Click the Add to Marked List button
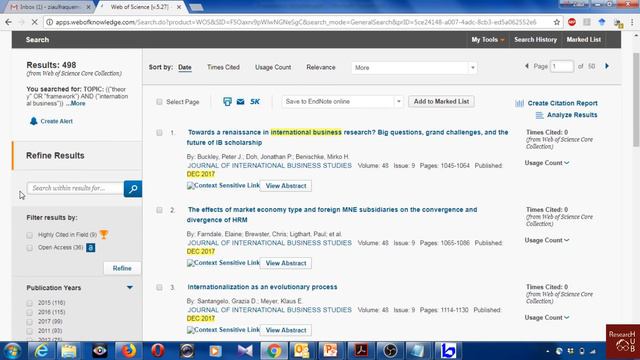Image resolution: width=640 pixels, height=360 pixels. click(x=441, y=102)
